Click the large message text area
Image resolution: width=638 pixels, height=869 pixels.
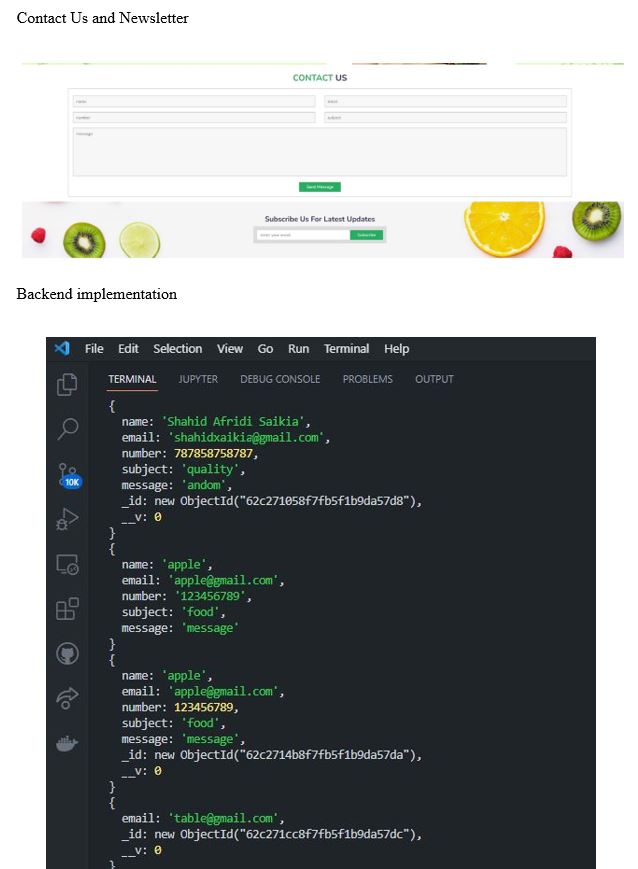[320, 152]
